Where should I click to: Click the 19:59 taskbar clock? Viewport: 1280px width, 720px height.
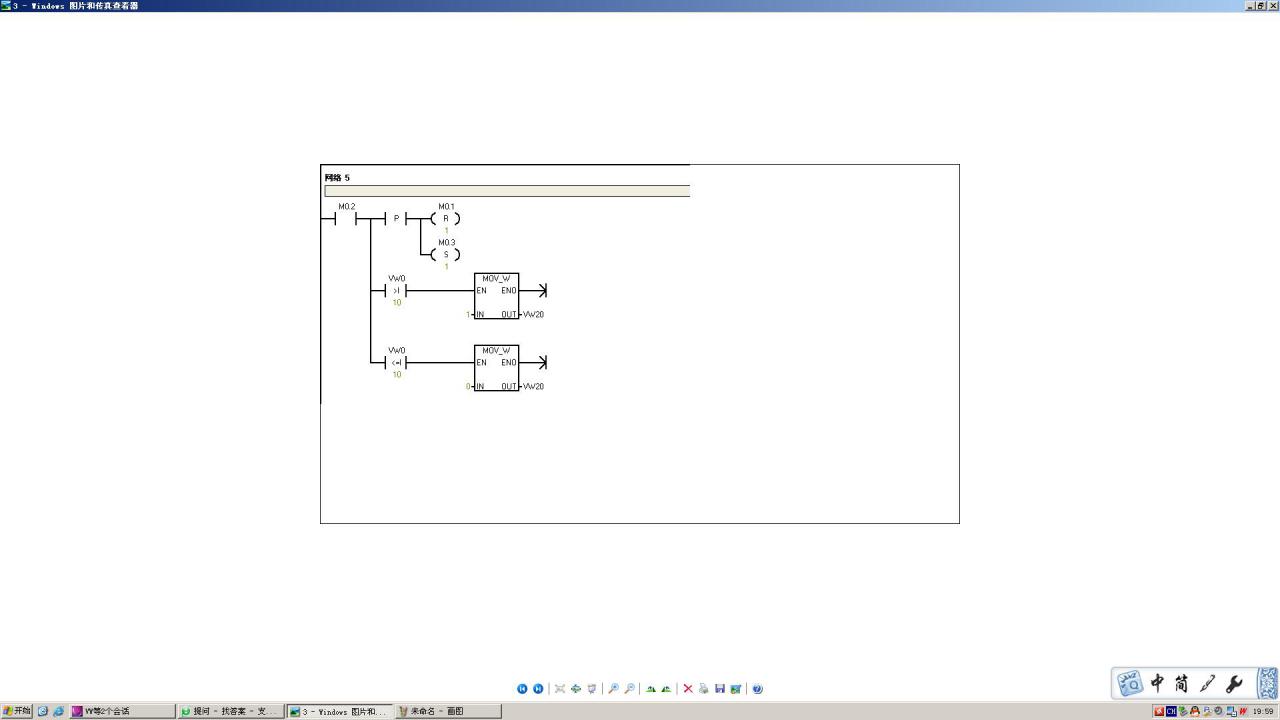[x=1263, y=711]
